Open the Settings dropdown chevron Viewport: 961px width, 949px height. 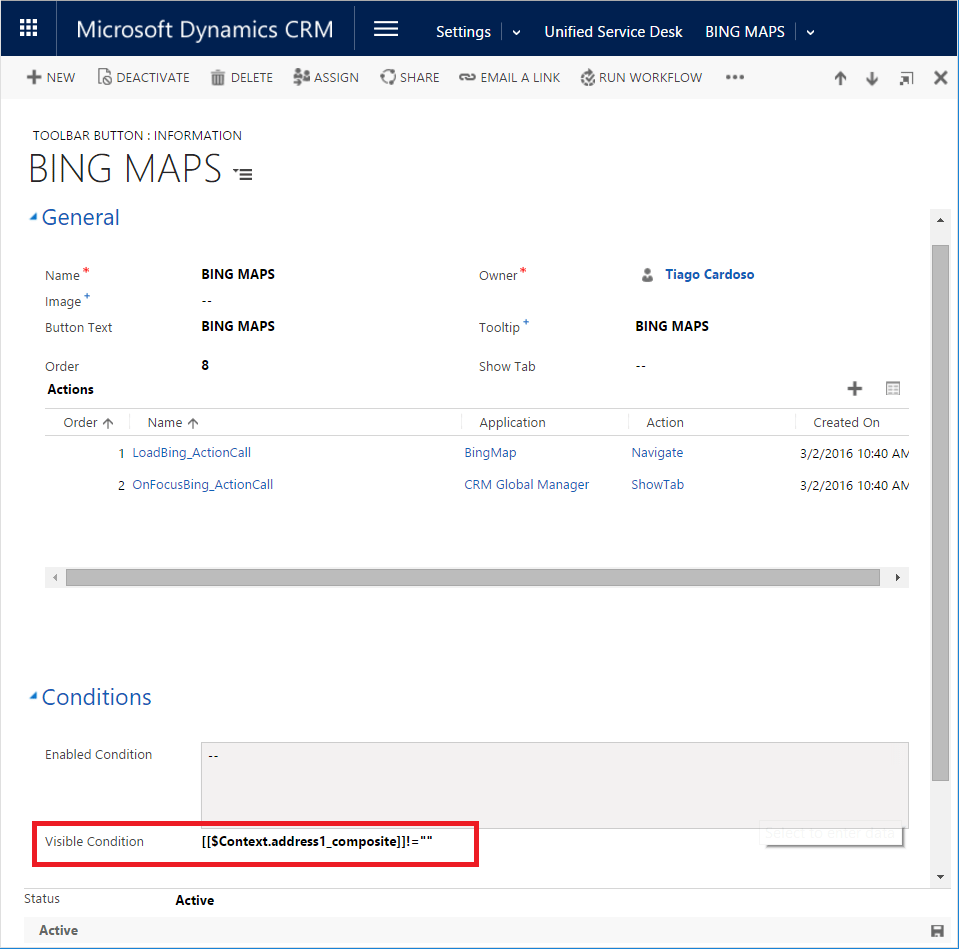point(516,32)
